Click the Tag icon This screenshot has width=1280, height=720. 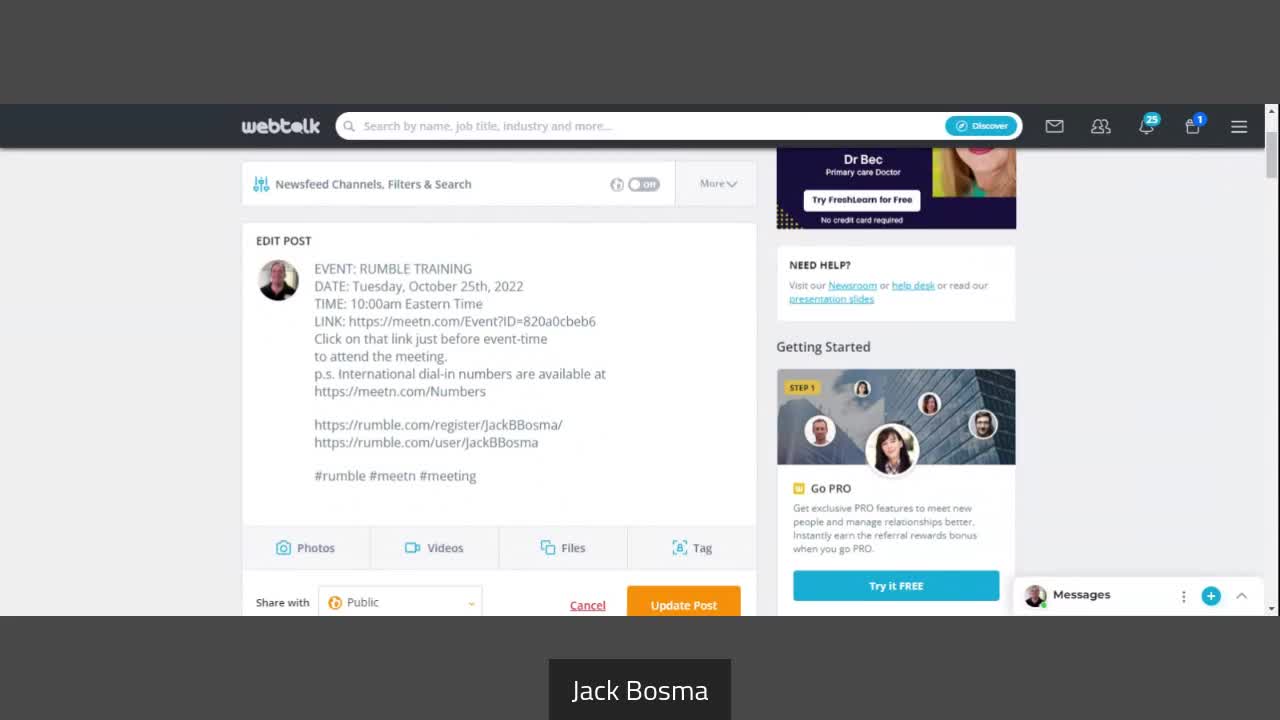[x=680, y=548]
